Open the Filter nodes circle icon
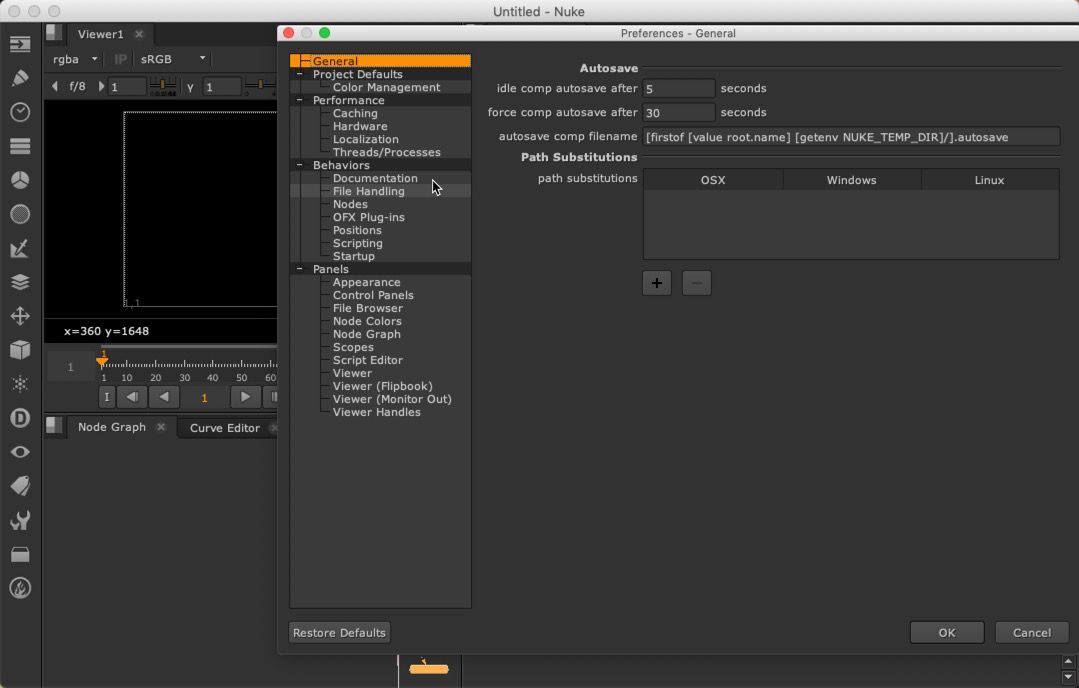The image size is (1079, 688). [x=20, y=214]
